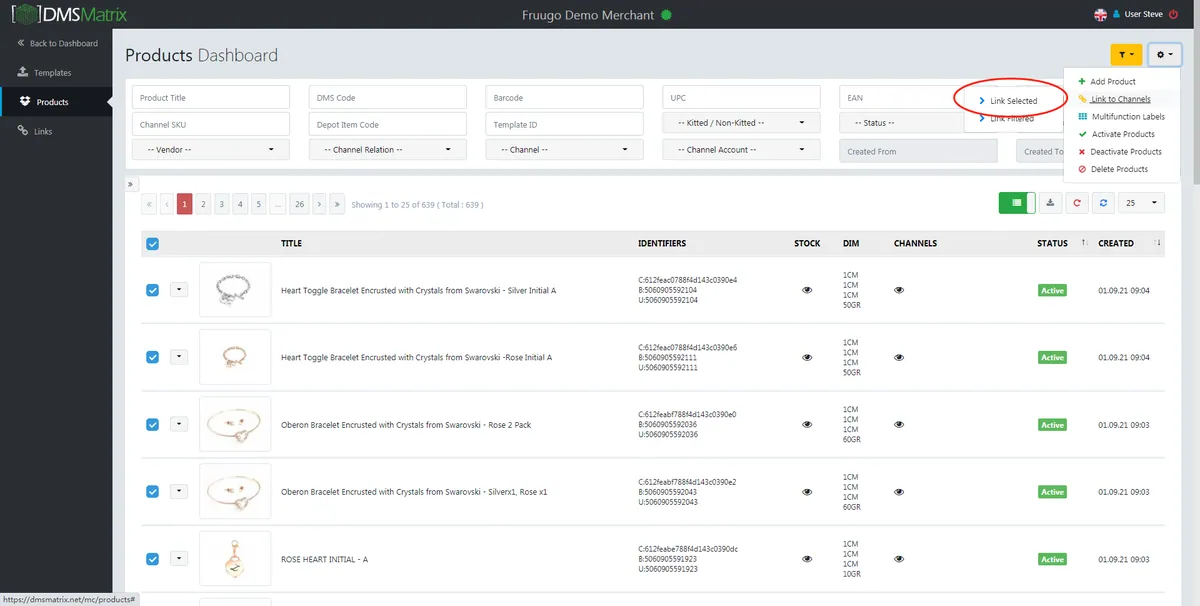Viewport: 1200px width, 606px height.
Task: Click the gear settings dropdown button
Action: pyautogui.click(x=1165, y=55)
